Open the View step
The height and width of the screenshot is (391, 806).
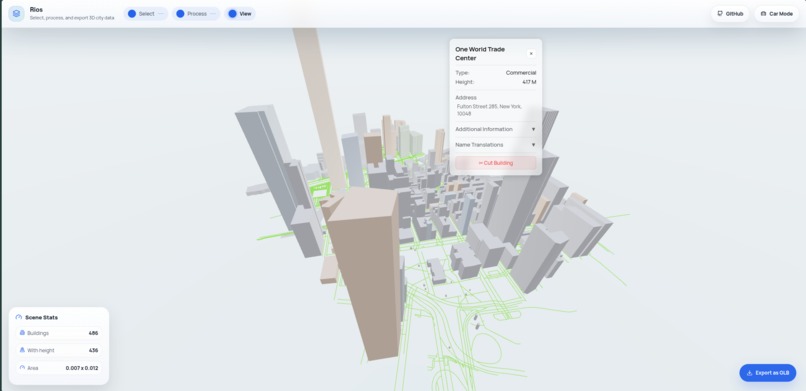(x=240, y=14)
